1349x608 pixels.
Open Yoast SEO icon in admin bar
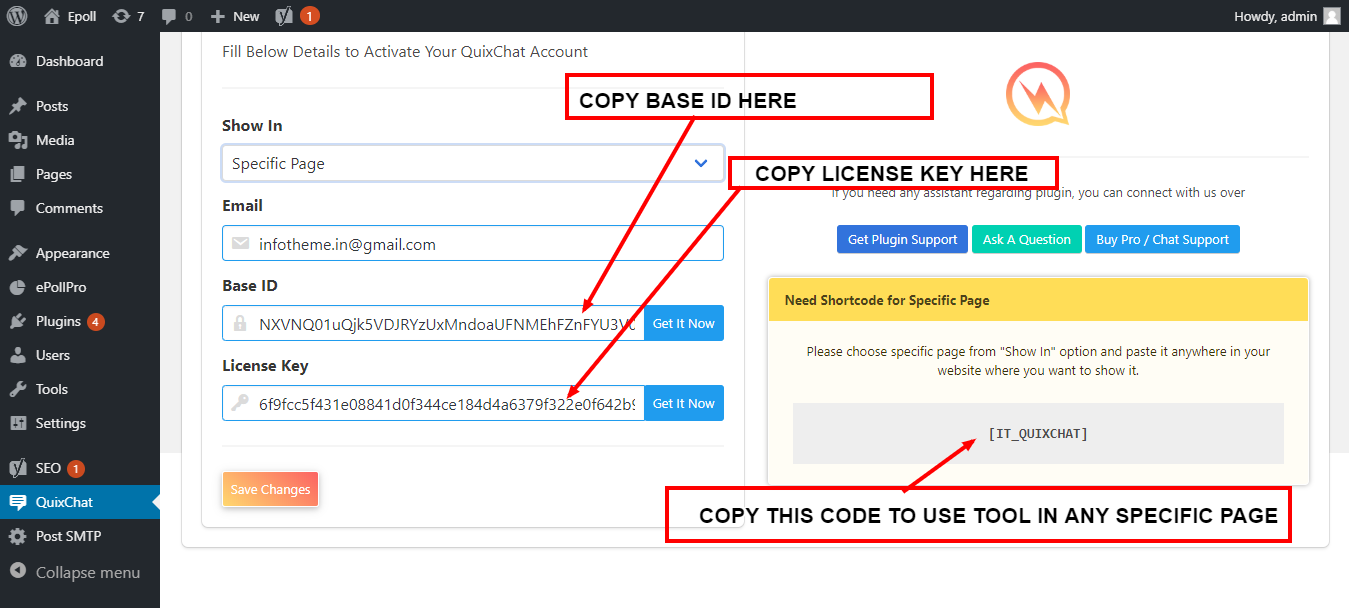pyautogui.click(x=284, y=16)
